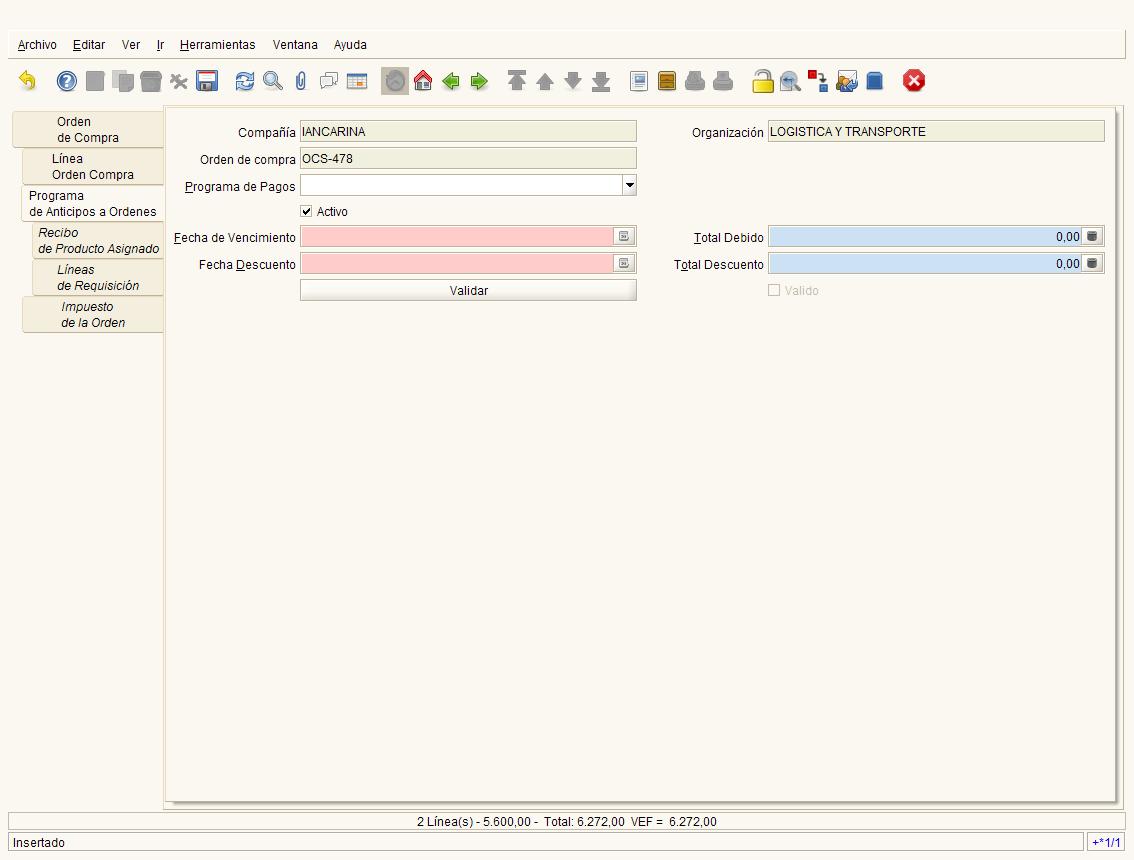Open requests icon with people picture
The width and height of the screenshot is (1134, 860).
[846, 80]
